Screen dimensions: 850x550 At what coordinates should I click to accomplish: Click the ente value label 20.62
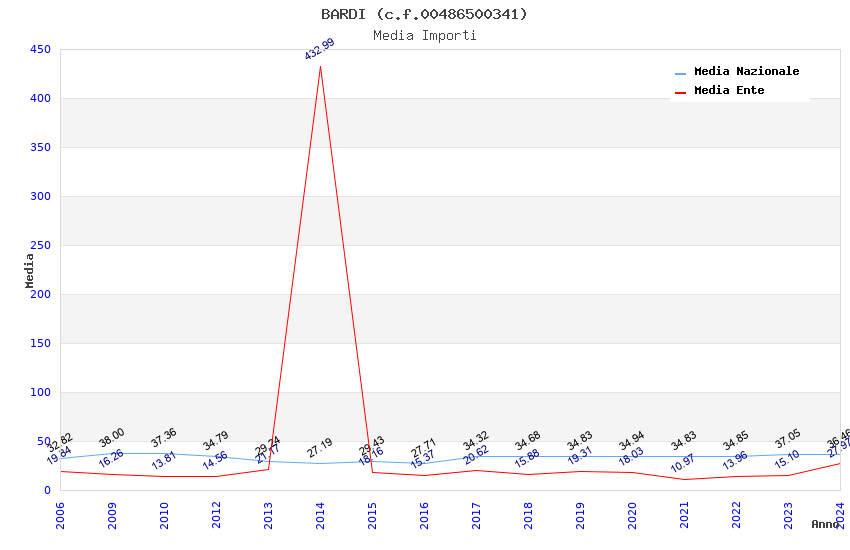click(476, 455)
